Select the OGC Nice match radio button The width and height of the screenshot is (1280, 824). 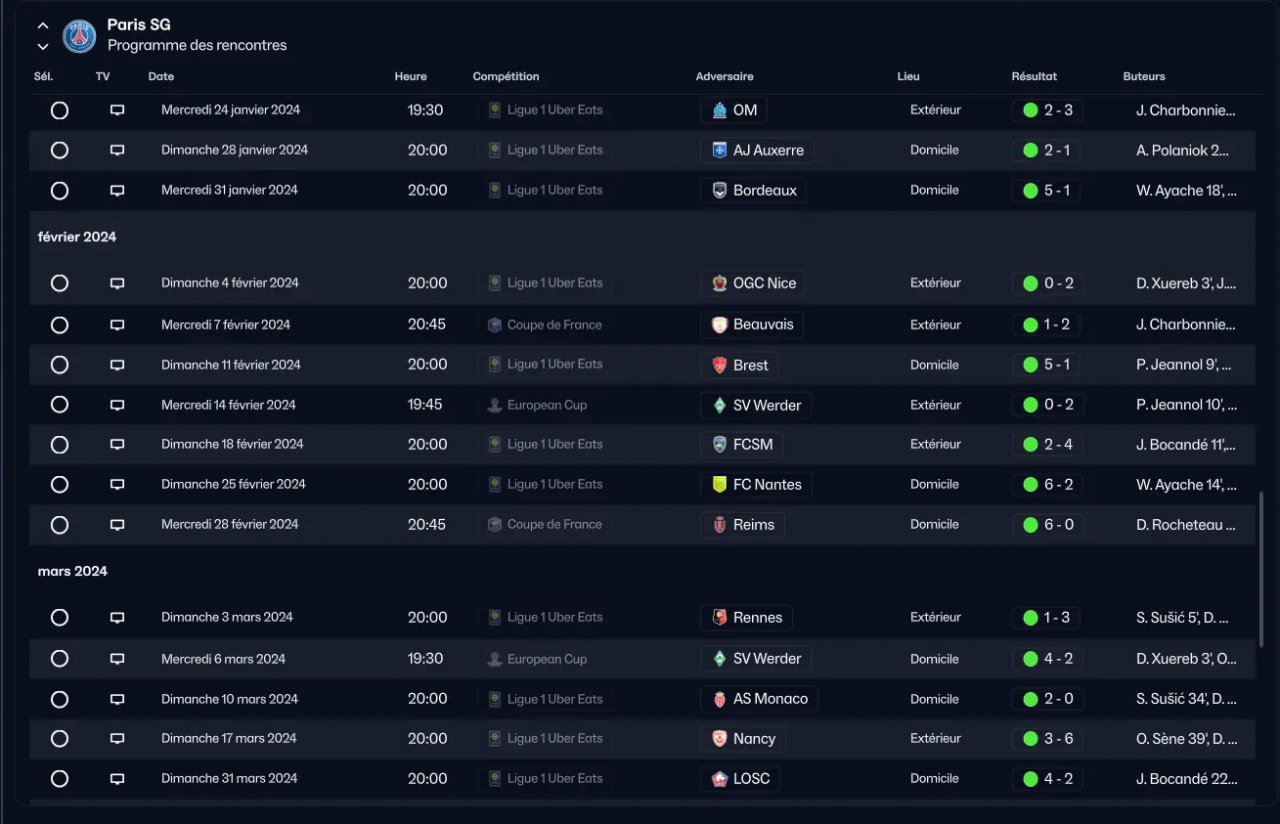[x=60, y=283]
